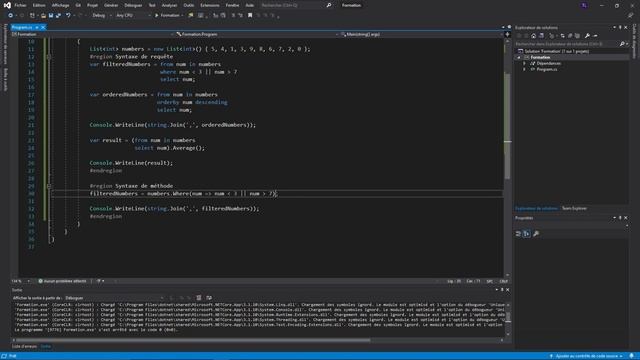
Task: Toggle preview selected items icon in Solution Explorer
Action: pyautogui.click(x=596, y=36)
